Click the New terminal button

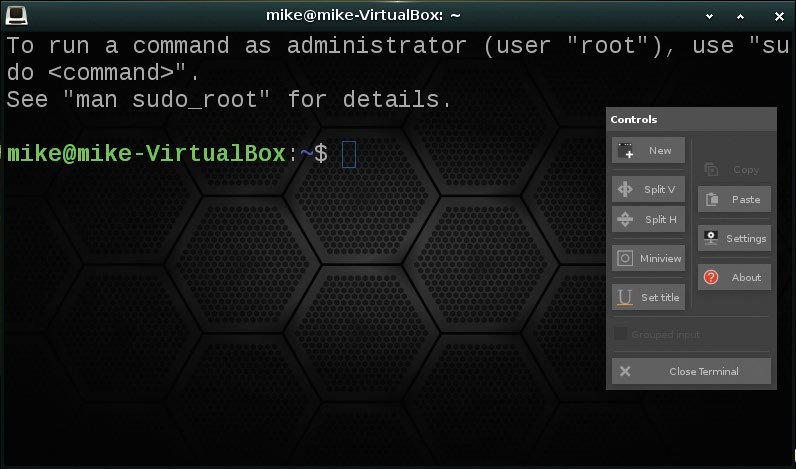[648, 150]
